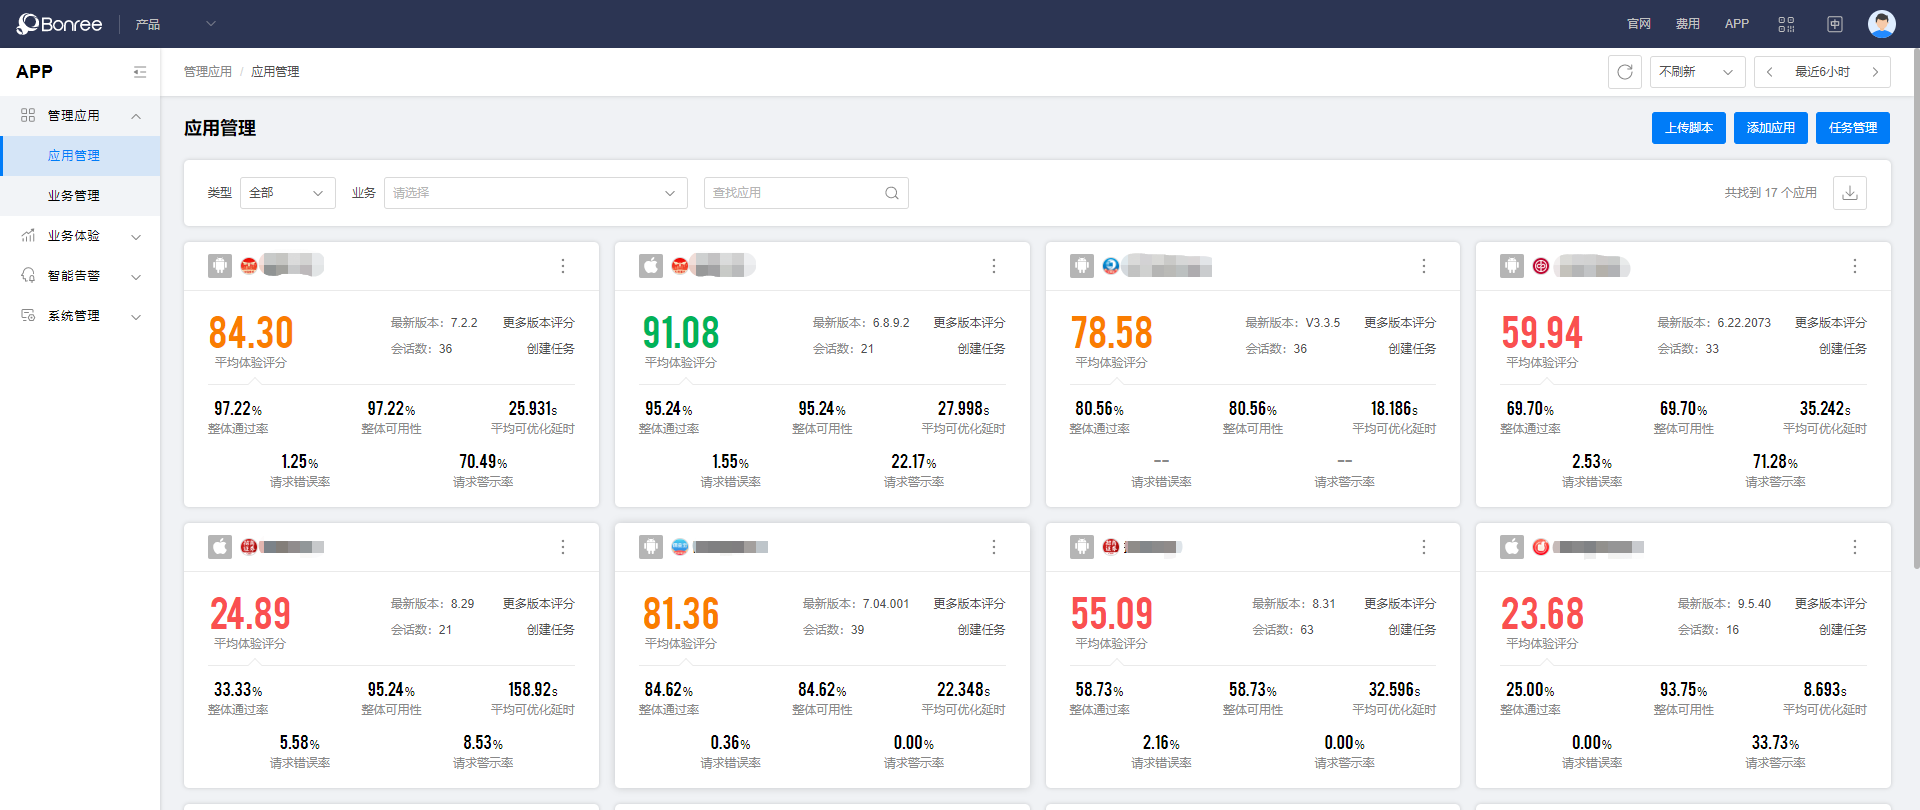Collapse the APP sidebar menu icon
Viewport: 1920px width, 810px height.
pos(139,72)
